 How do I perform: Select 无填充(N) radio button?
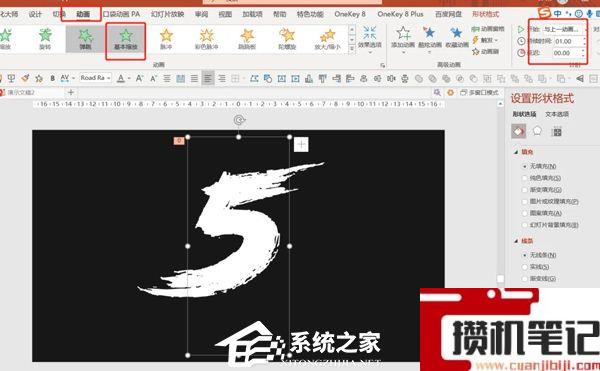(x=525, y=166)
